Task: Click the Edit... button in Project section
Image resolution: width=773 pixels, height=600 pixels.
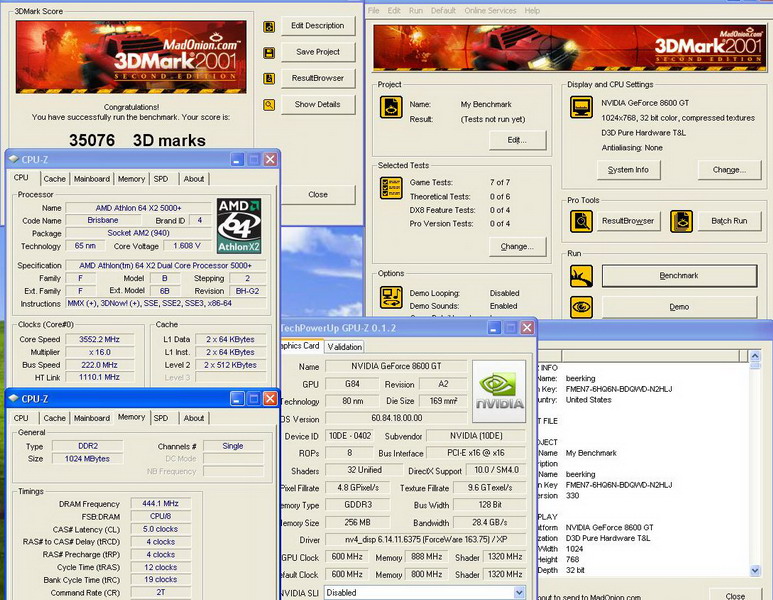Action: 517,140
